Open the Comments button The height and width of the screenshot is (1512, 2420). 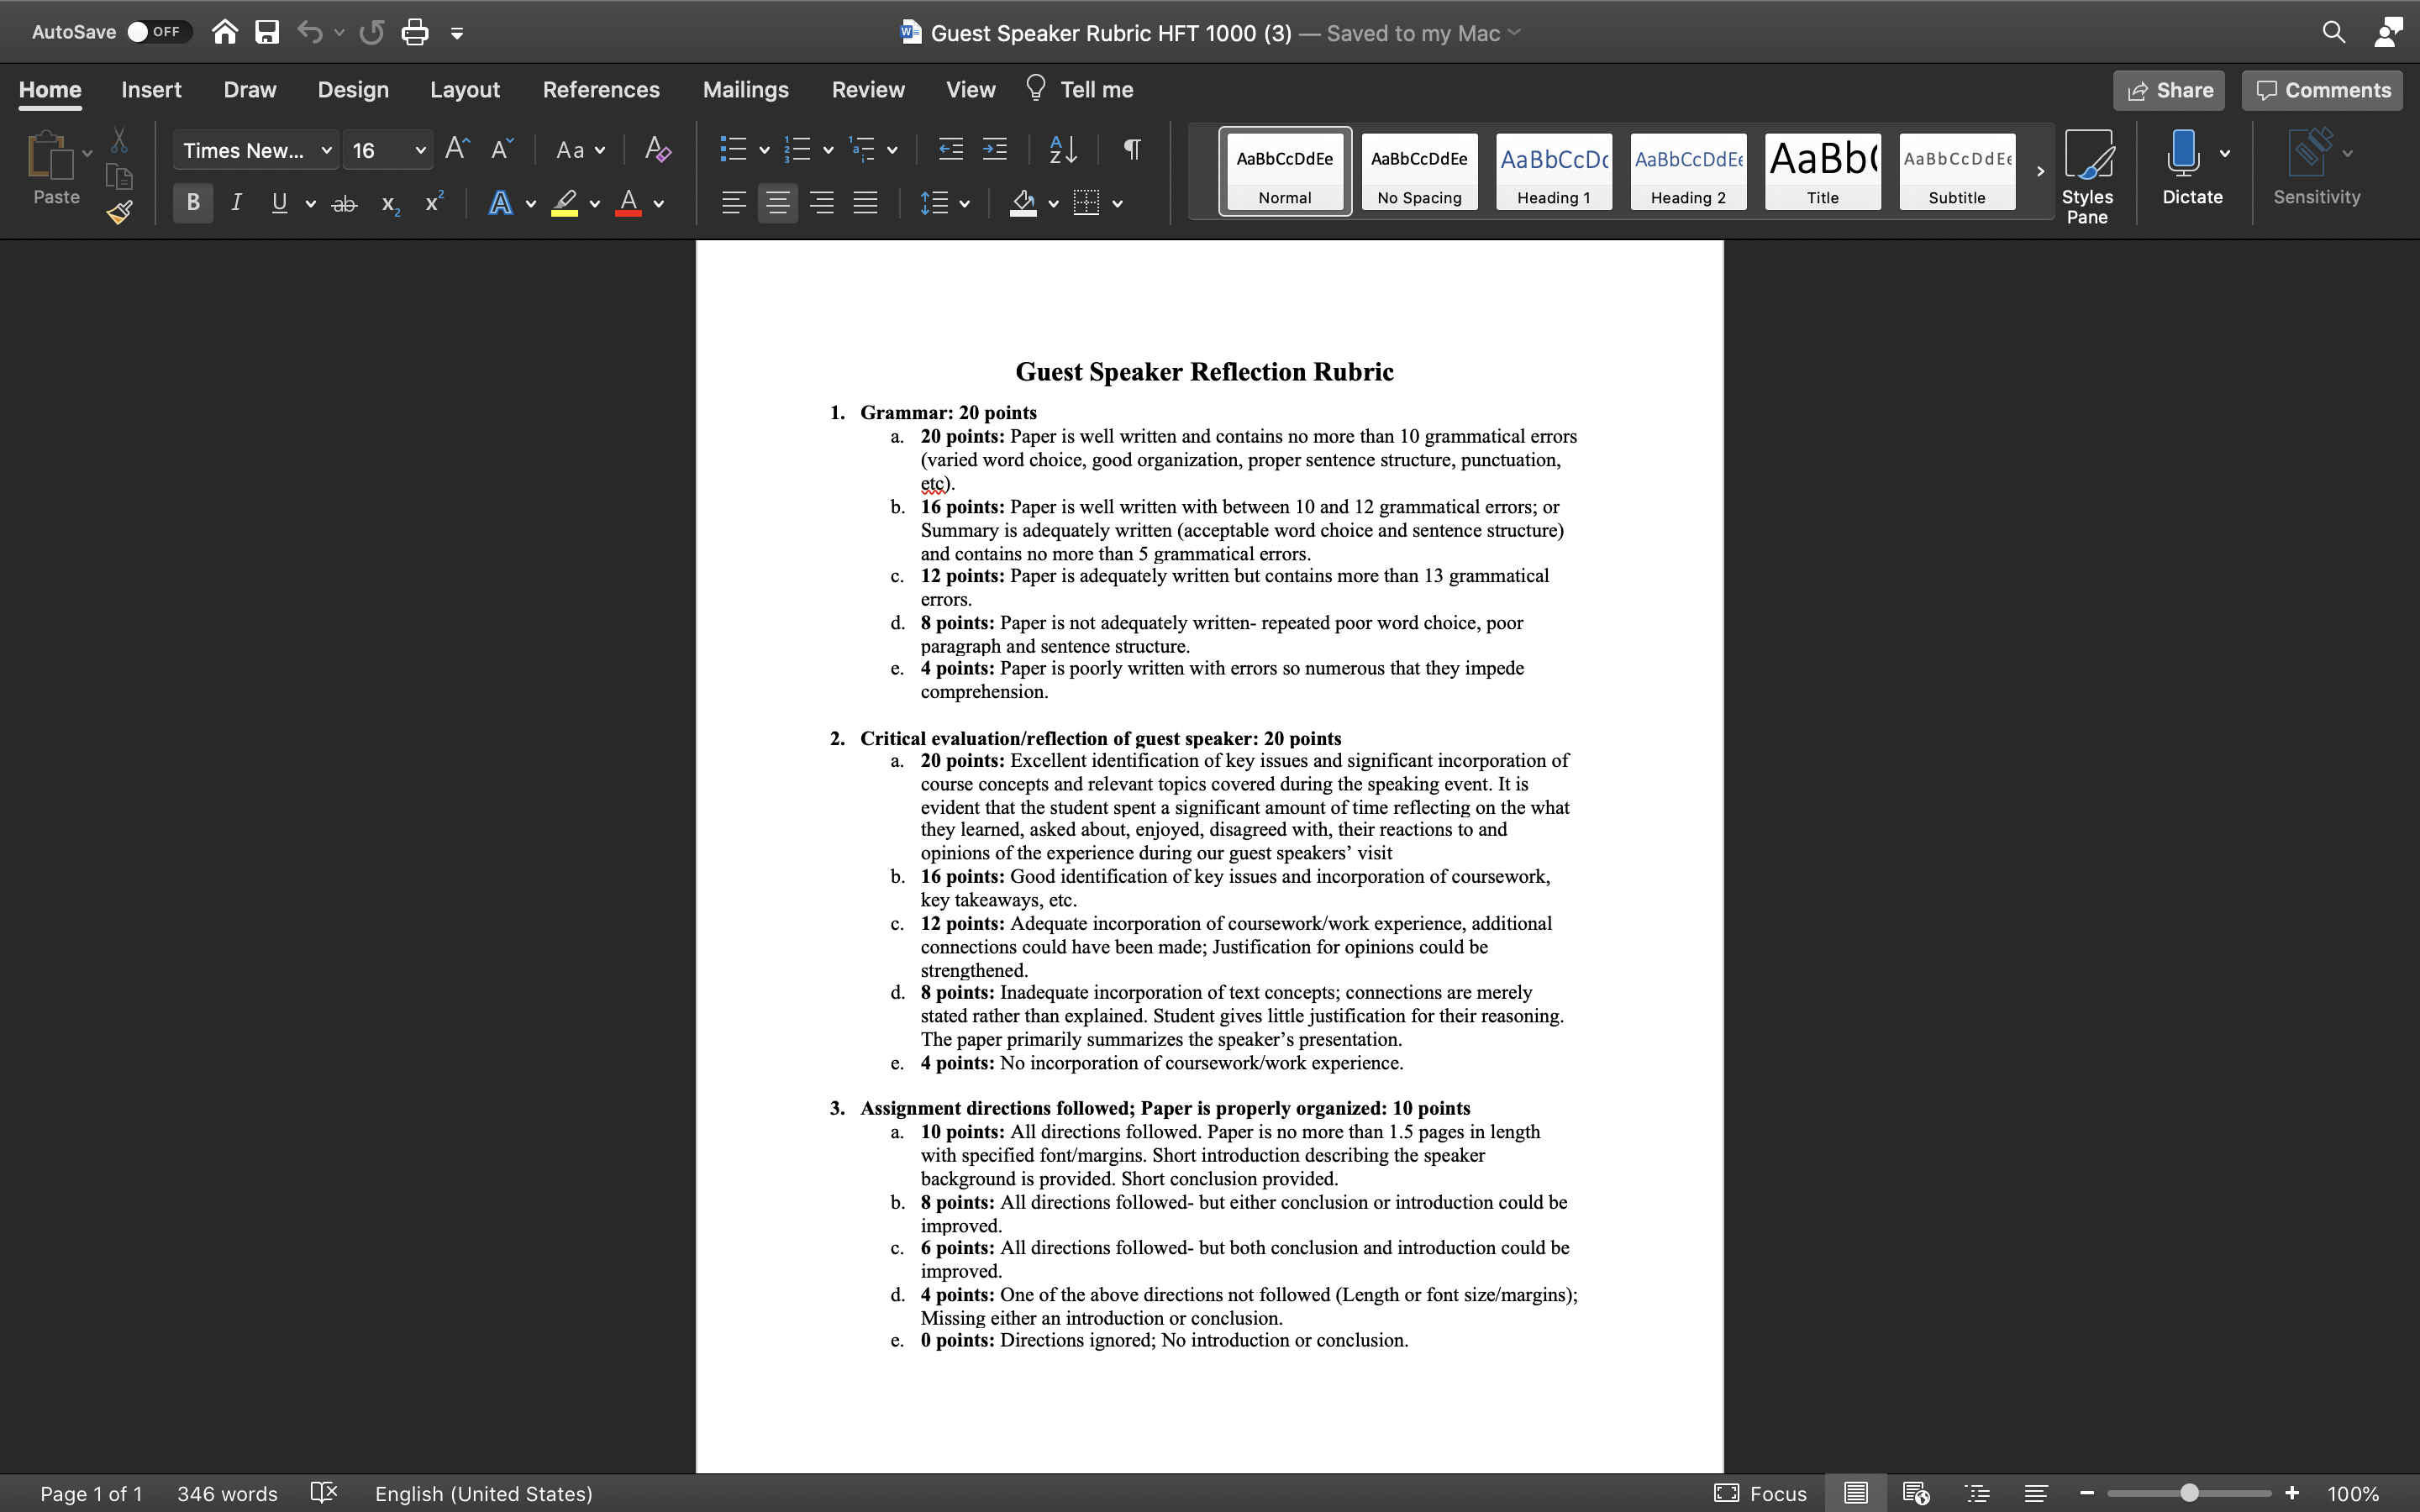(2322, 90)
